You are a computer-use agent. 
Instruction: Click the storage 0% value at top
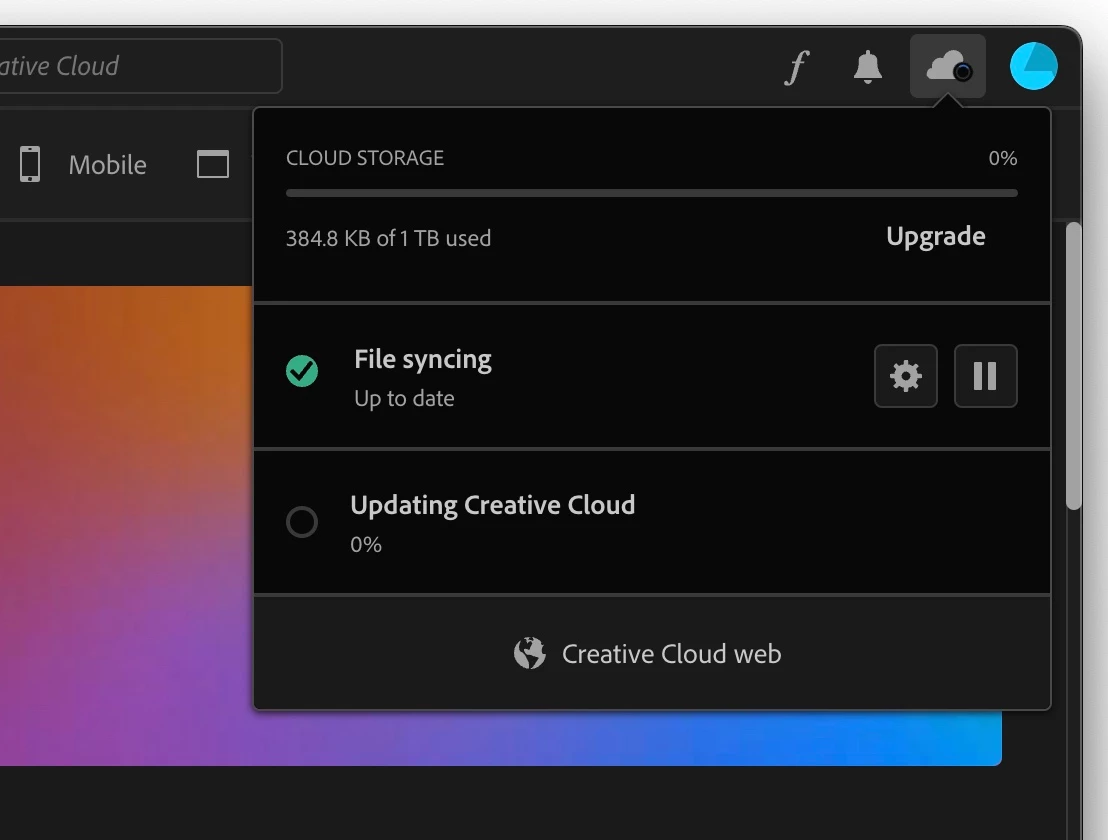pos(1003,158)
